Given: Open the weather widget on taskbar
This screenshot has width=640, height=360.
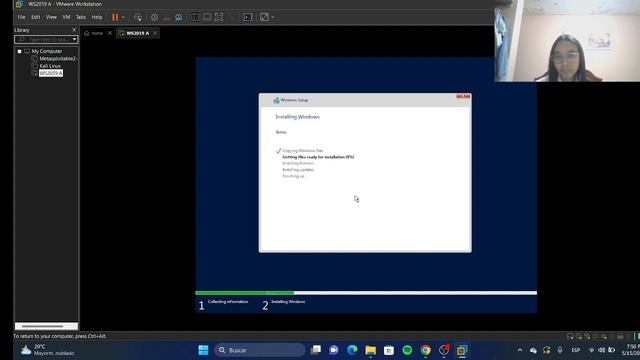Looking at the screenshot, I should tap(48, 350).
